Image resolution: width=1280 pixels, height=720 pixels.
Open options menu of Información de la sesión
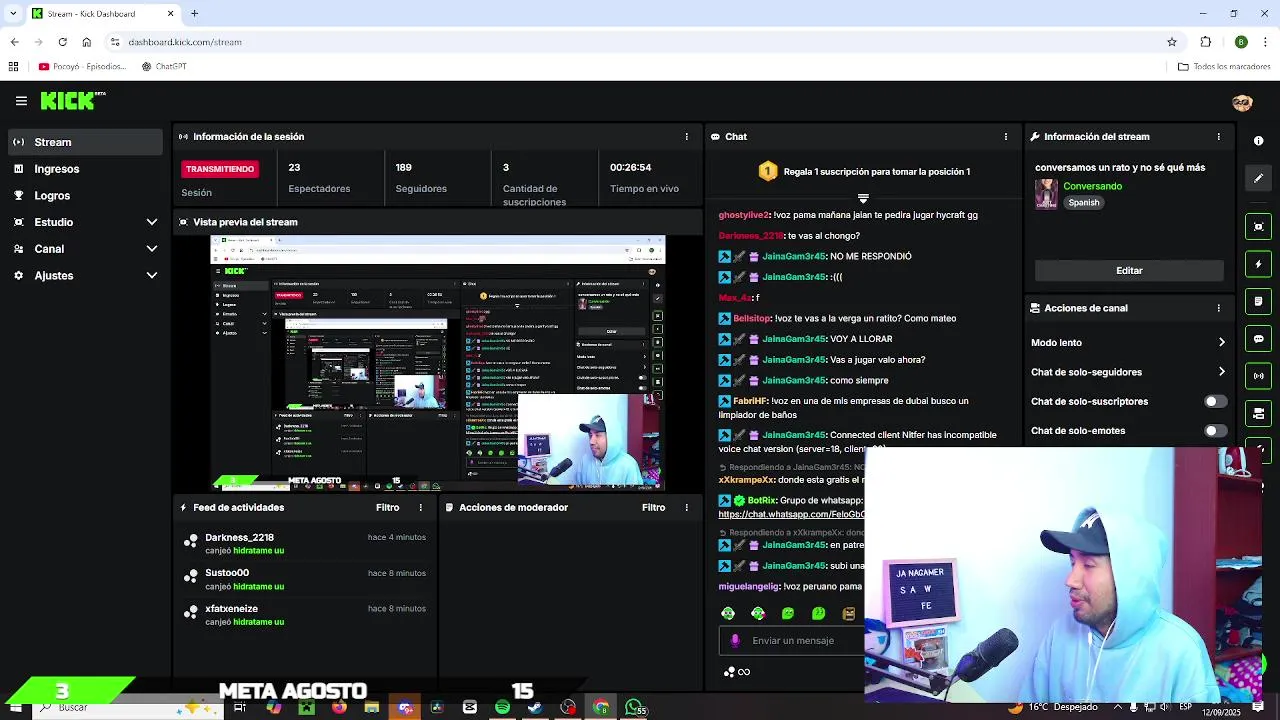coord(686,136)
